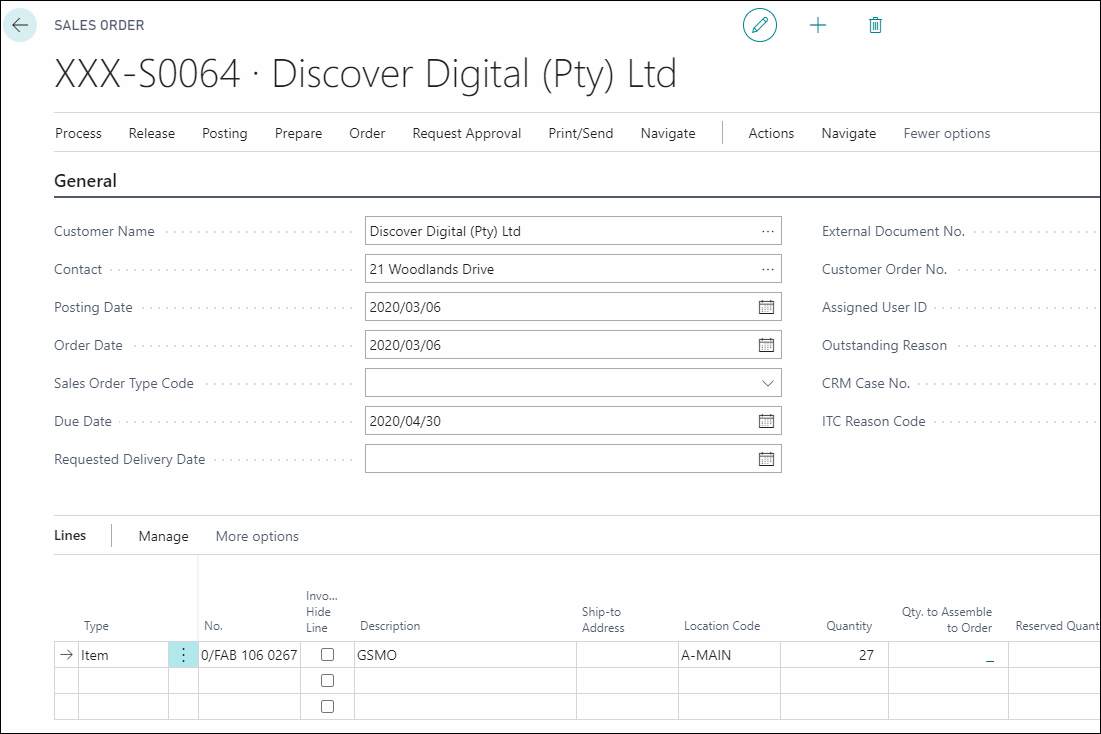
Task: Click the Ship-to Address cell on GSMO line
Action: (x=627, y=655)
